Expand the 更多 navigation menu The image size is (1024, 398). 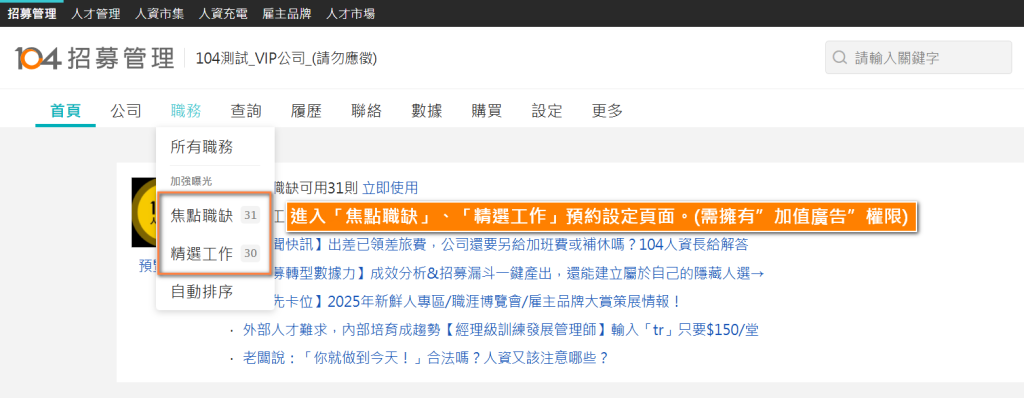pos(607,110)
